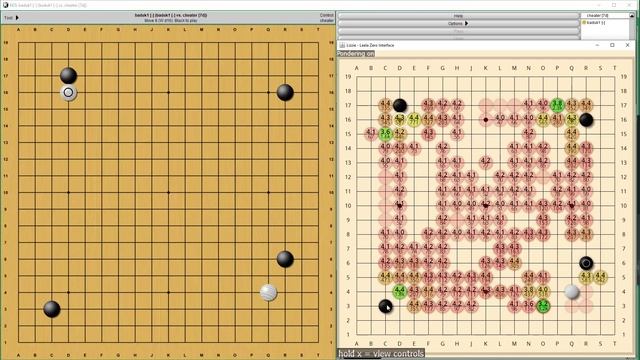Select badukf1 [-] row in user list
This screenshot has width=640, height=360.
[596, 22]
